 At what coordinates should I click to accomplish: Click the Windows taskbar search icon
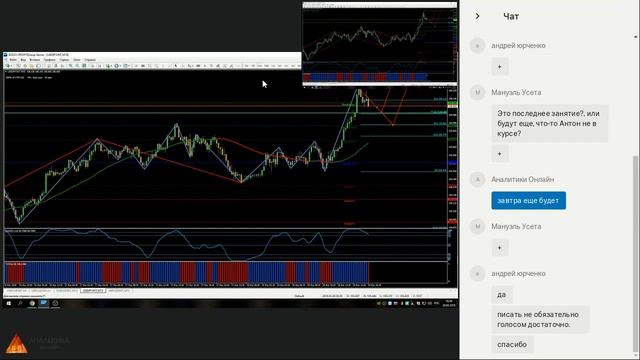pyautogui.click(x=20, y=303)
